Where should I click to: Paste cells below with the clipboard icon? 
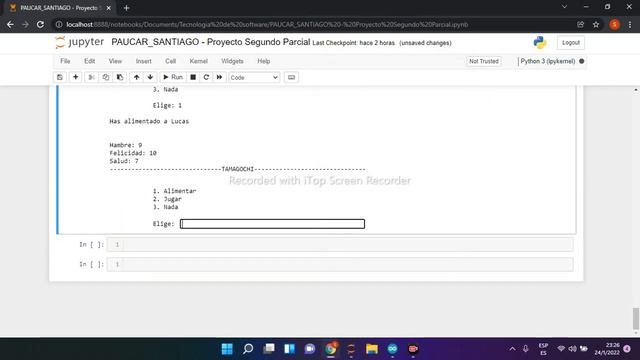click(120, 77)
